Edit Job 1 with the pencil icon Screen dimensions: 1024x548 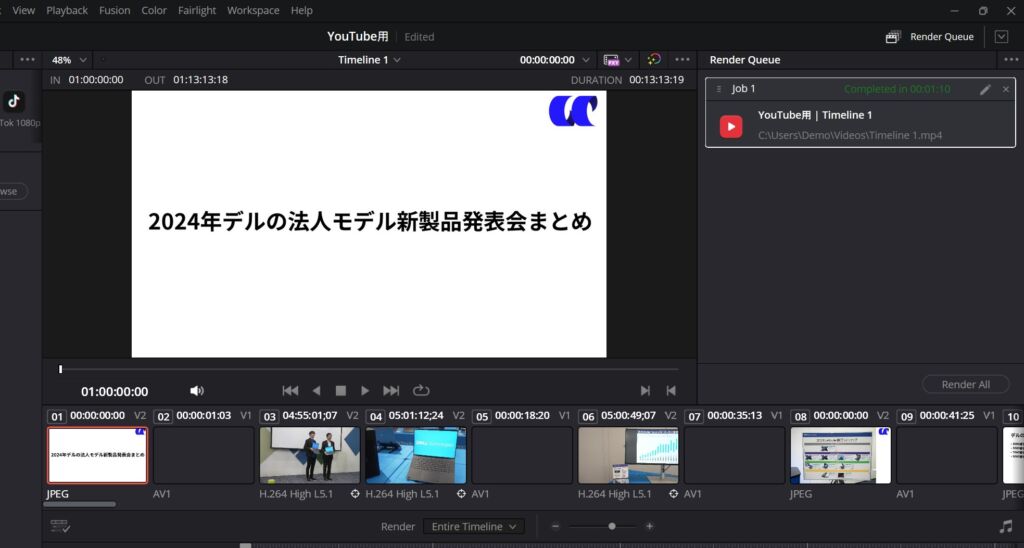point(985,89)
